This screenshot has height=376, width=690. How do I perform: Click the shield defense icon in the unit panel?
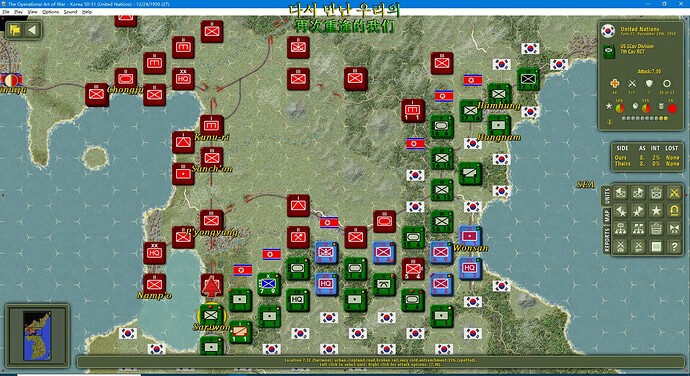click(649, 83)
